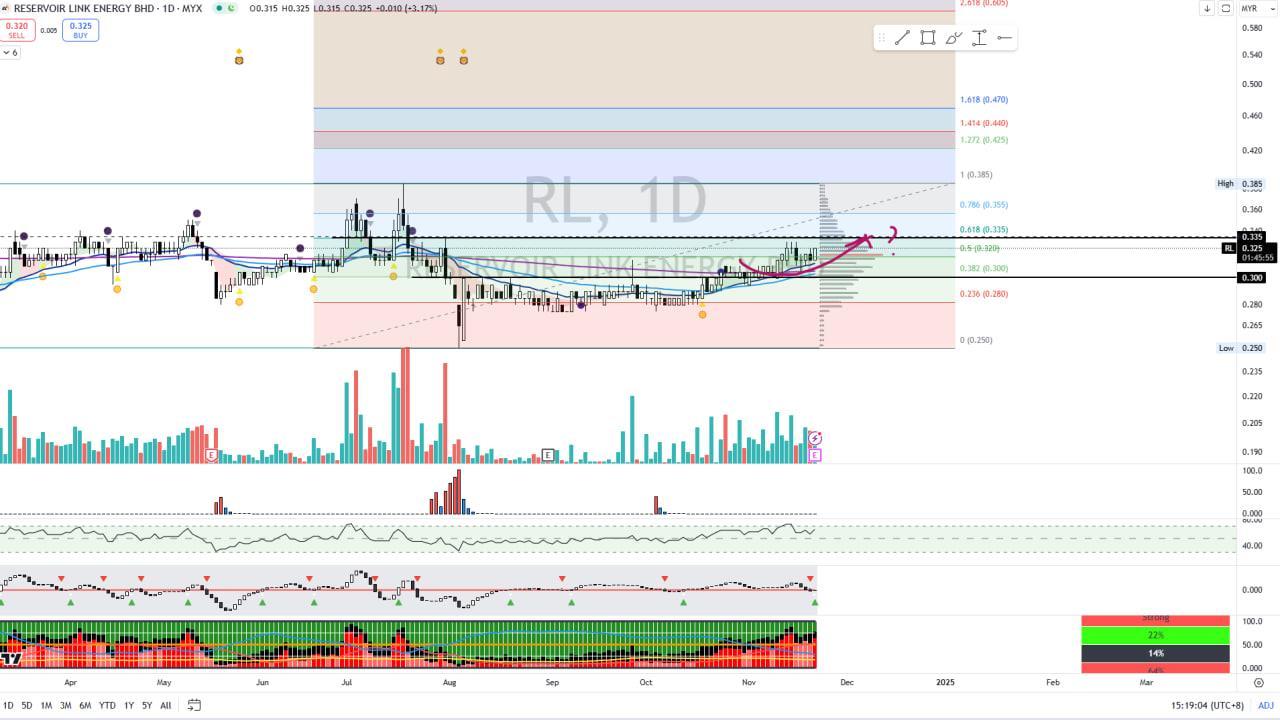Click the down-arrow icon beside MYR
Screen dimensions: 1280x720
[x=1207, y=8]
